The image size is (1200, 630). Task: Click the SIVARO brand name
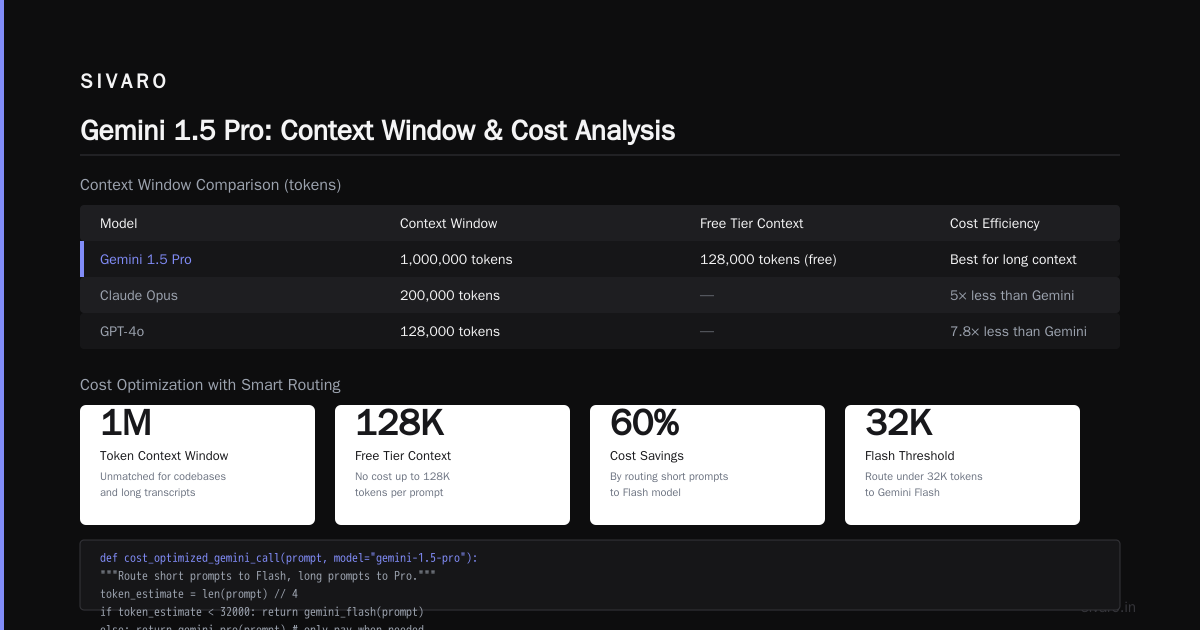pyautogui.click(x=124, y=82)
